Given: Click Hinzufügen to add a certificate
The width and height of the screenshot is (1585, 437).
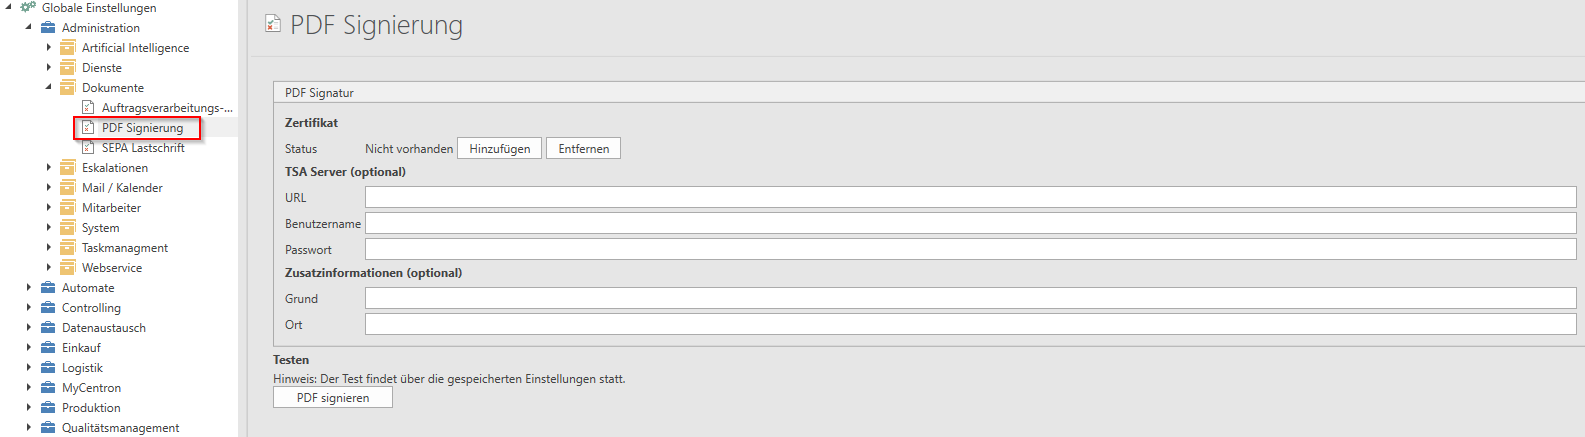Looking at the screenshot, I should click(x=500, y=149).
